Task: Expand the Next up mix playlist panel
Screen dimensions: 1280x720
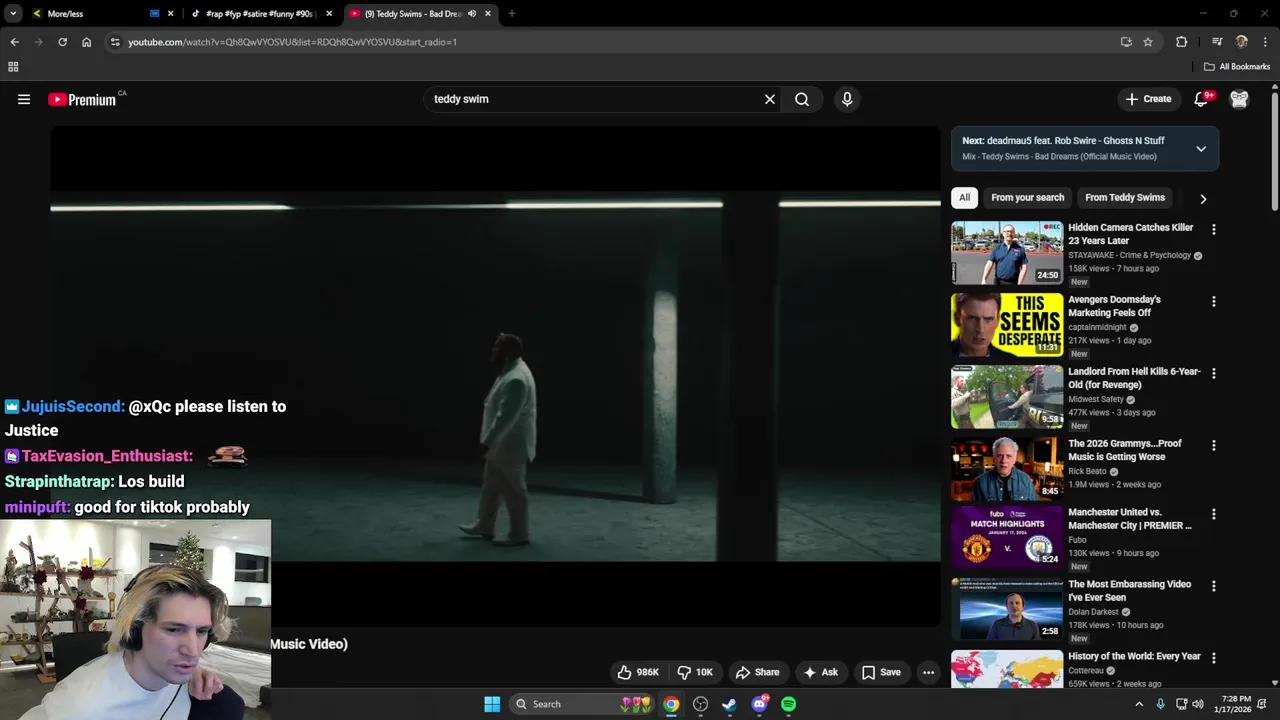Action: (1201, 149)
